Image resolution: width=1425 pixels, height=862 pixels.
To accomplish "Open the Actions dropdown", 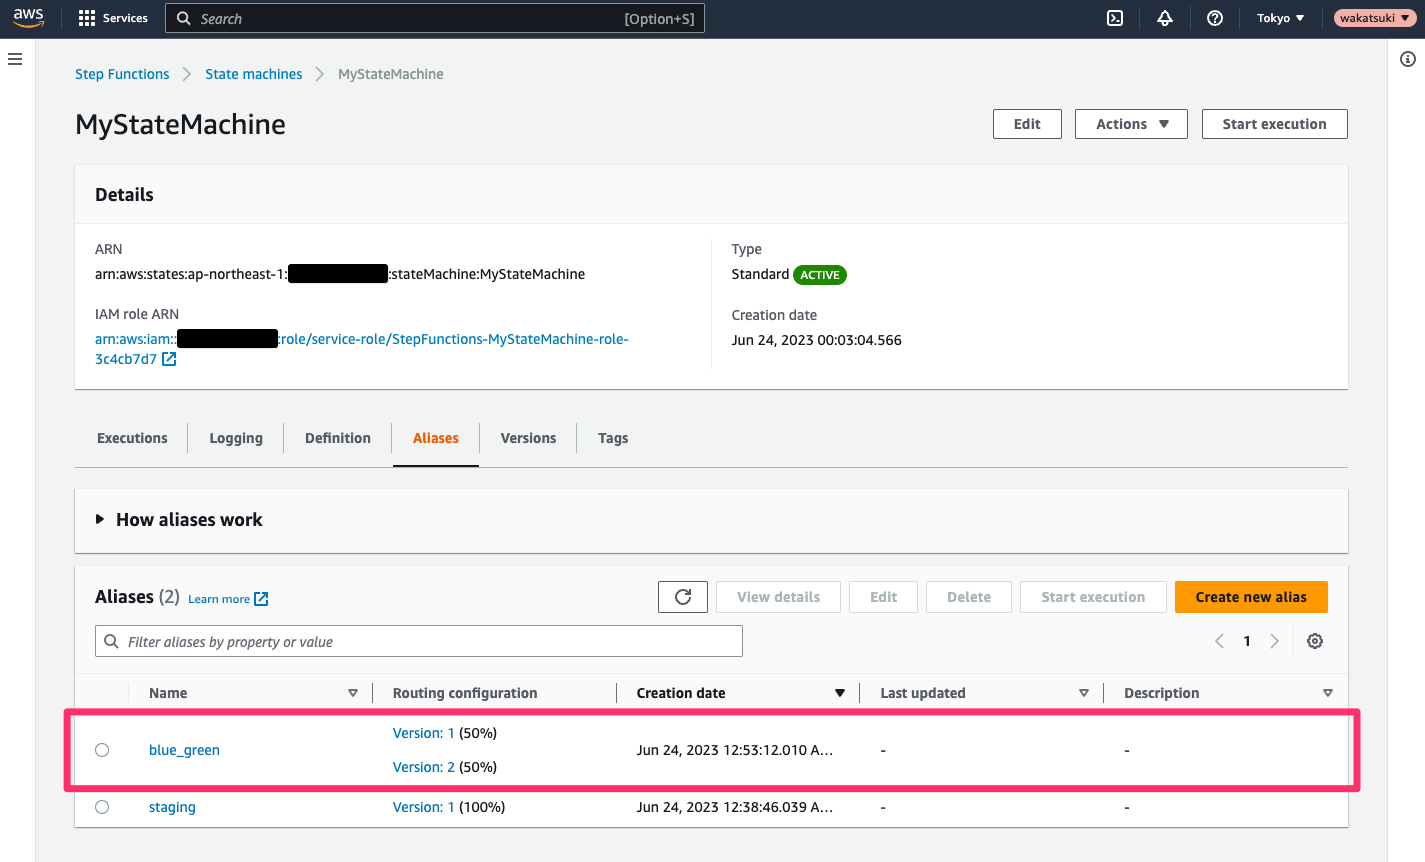I will point(1131,123).
